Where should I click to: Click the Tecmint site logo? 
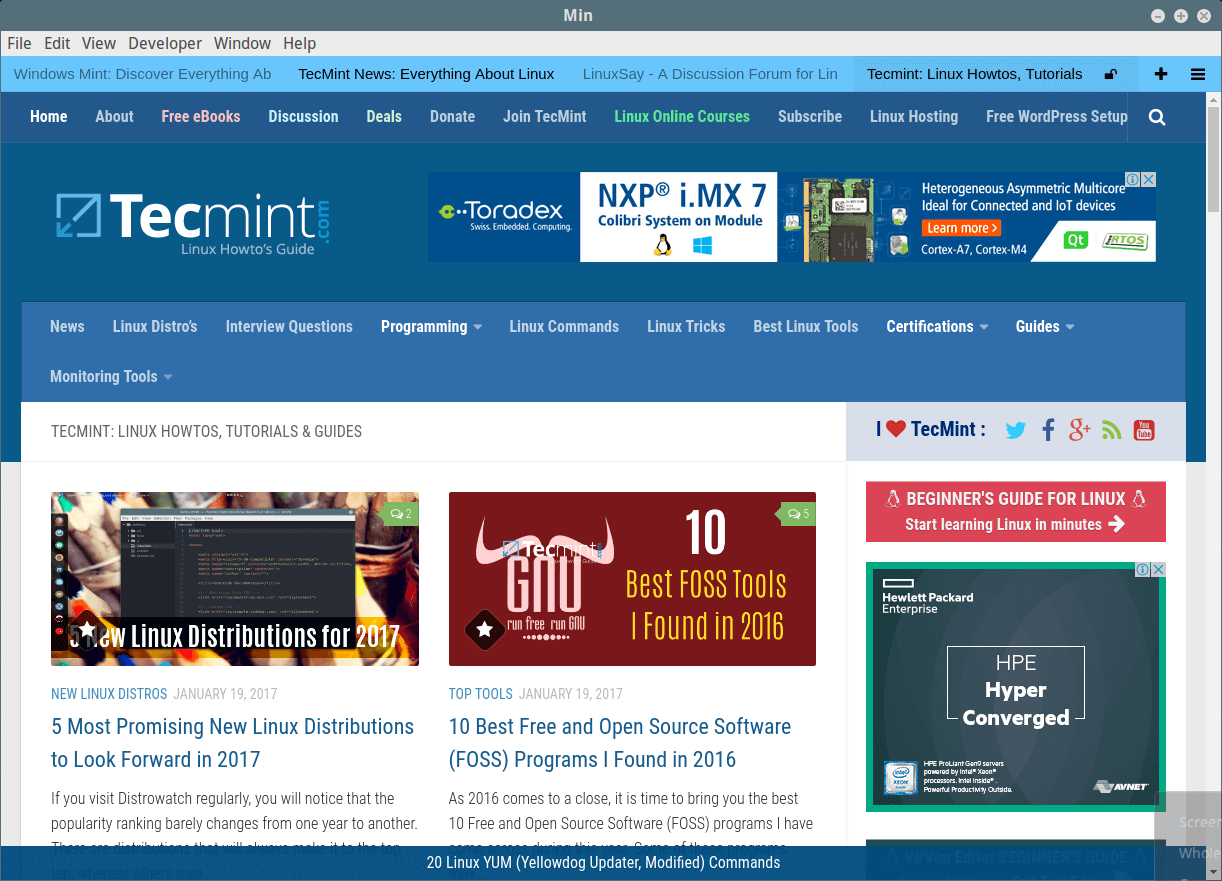(193, 223)
